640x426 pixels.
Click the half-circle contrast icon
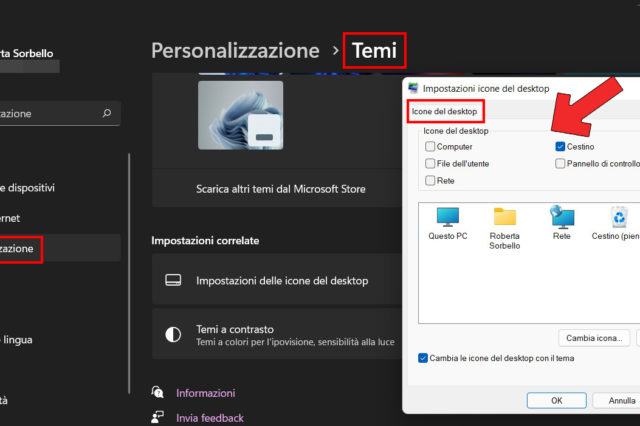coord(173,335)
